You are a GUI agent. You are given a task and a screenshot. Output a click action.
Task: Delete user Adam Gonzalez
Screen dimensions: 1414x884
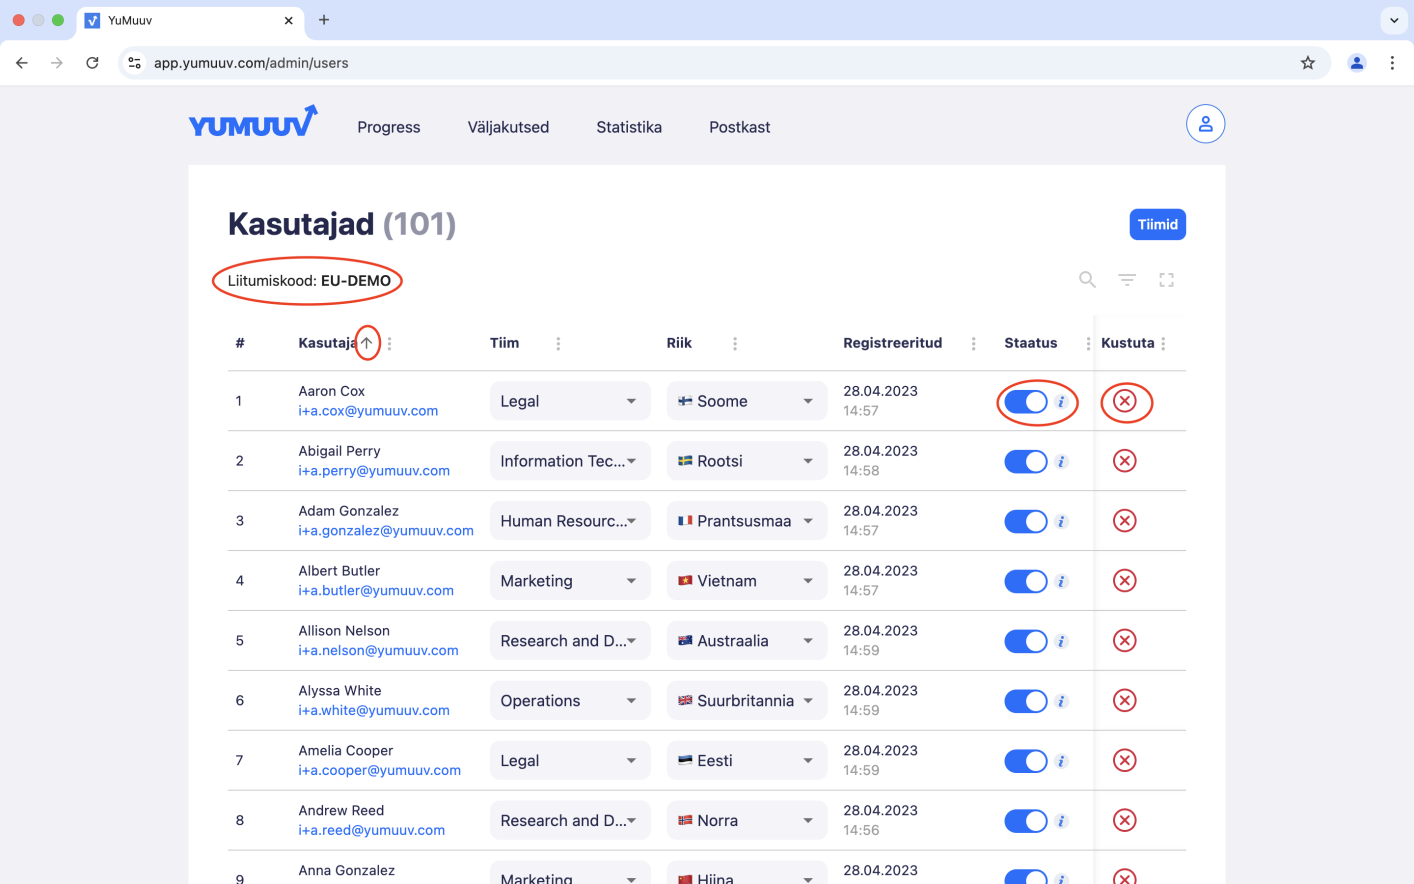pos(1125,521)
